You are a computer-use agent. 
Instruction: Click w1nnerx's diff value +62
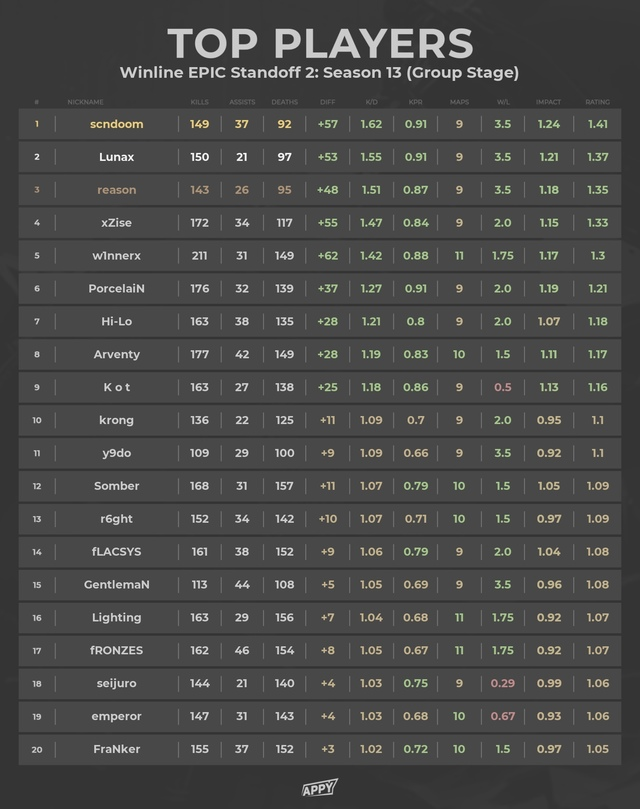328,256
